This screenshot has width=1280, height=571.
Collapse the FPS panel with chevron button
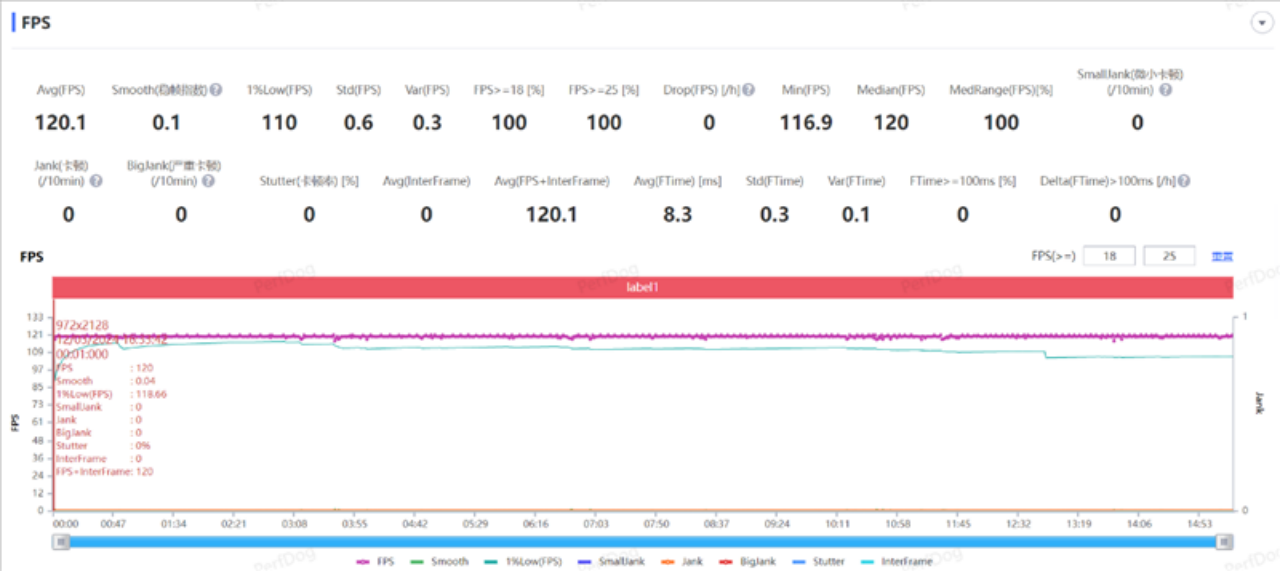[x=1260, y=24]
